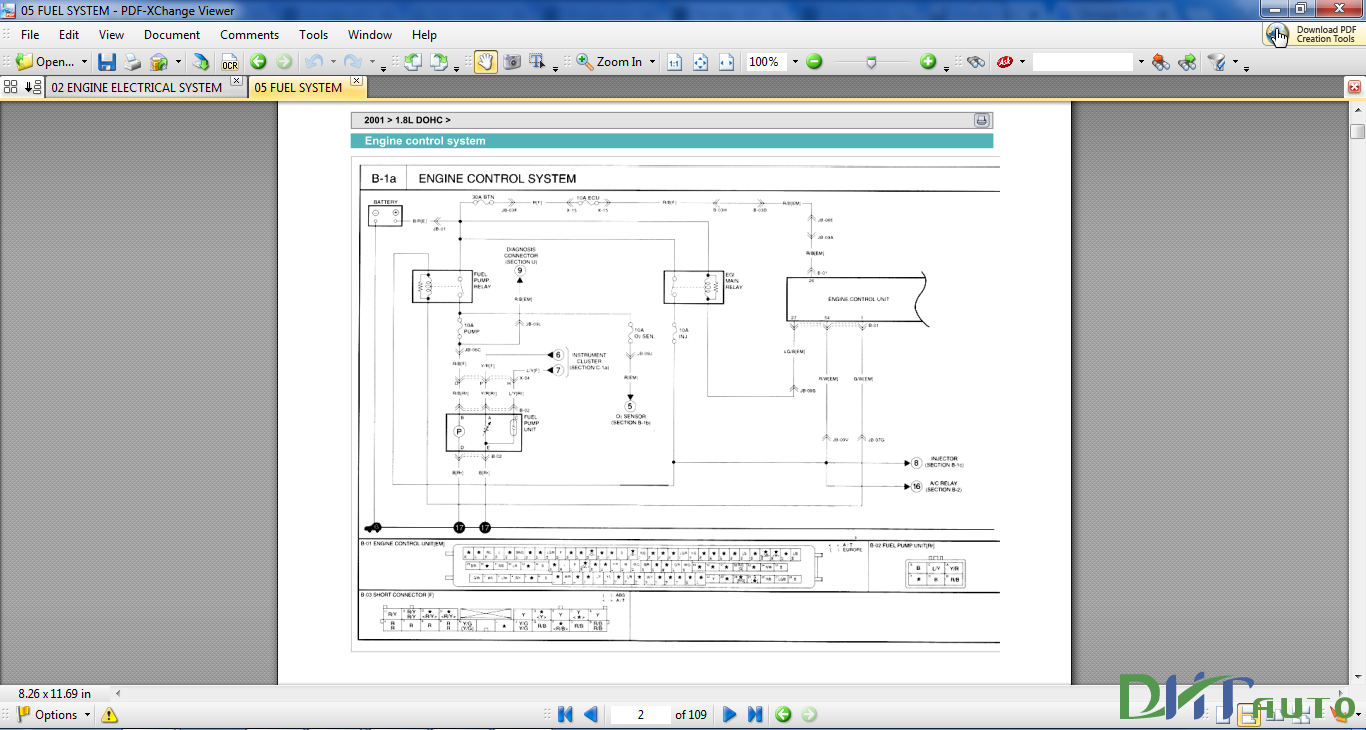The height and width of the screenshot is (730, 1366).
Task: Select the 05 FUEL SYSTEM tab
Action: 298,87
